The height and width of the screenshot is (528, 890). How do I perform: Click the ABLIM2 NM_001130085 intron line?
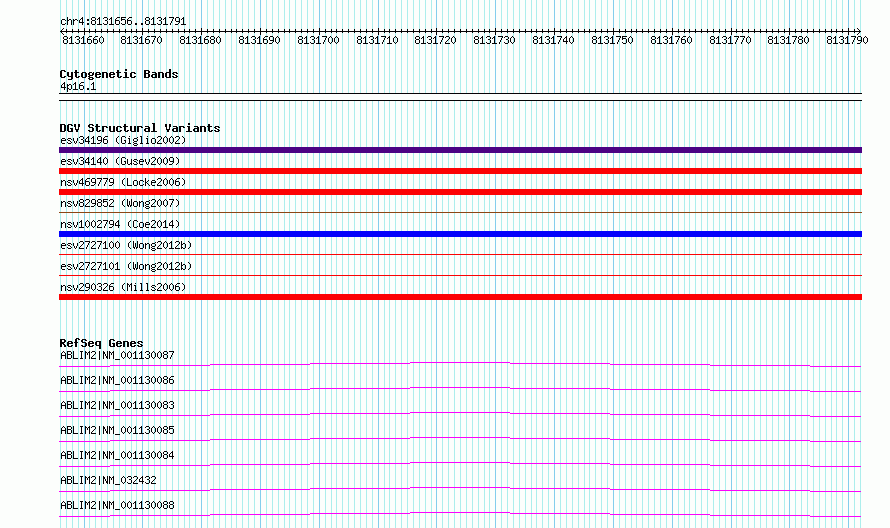(x=460, y=439)
